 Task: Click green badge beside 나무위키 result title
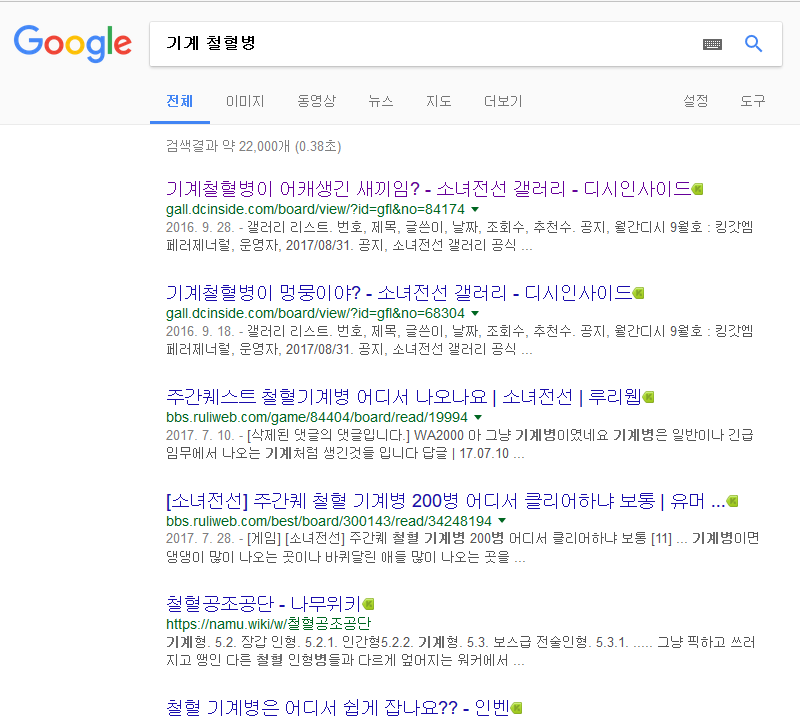(368, 604)
